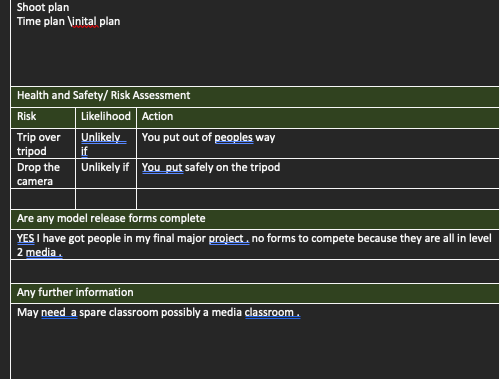Click the underlined 'media .' text
Image resolution: width=500 pixels, height=379 pixels.
44,252
